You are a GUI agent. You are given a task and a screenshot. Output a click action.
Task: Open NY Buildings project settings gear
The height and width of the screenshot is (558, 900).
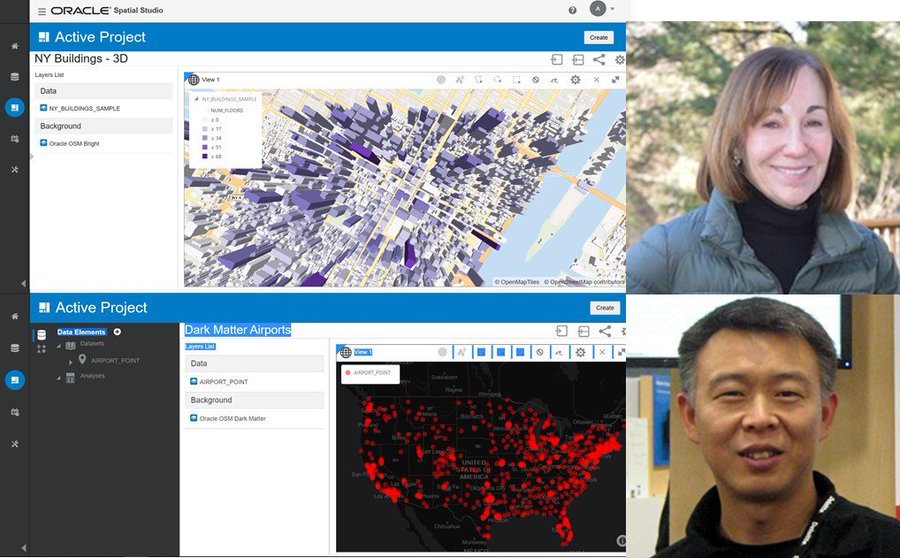click(x=620, y=60)
